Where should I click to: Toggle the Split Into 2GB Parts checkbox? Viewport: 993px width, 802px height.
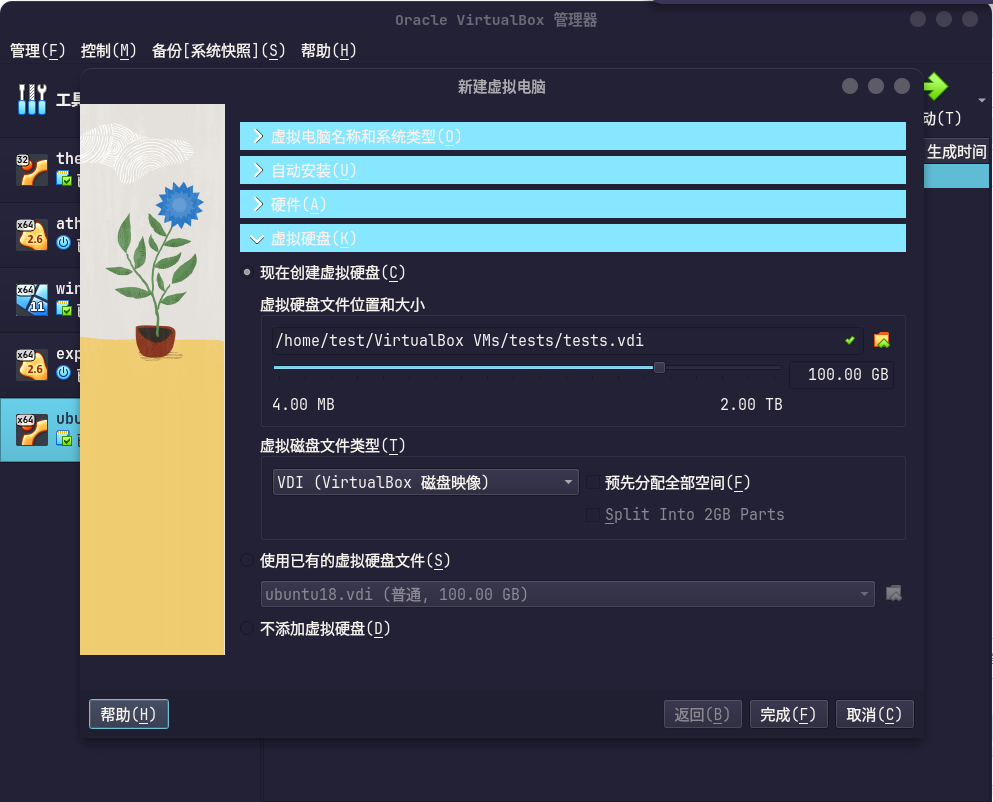click(593, 514)
